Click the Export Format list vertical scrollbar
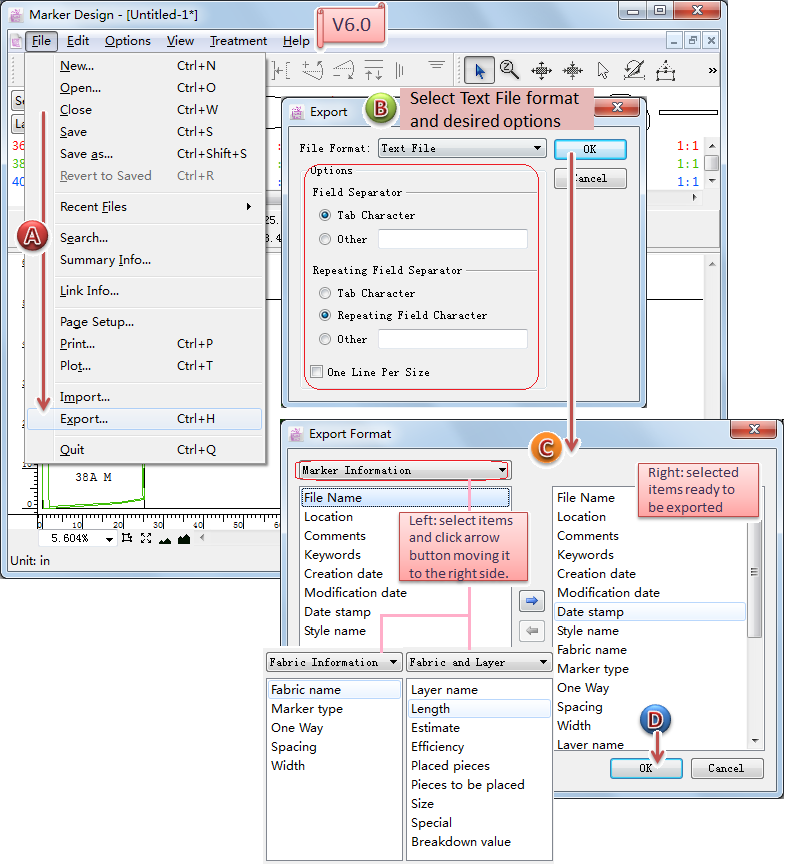The image size is (789, 864). click(x=755, y=580)
